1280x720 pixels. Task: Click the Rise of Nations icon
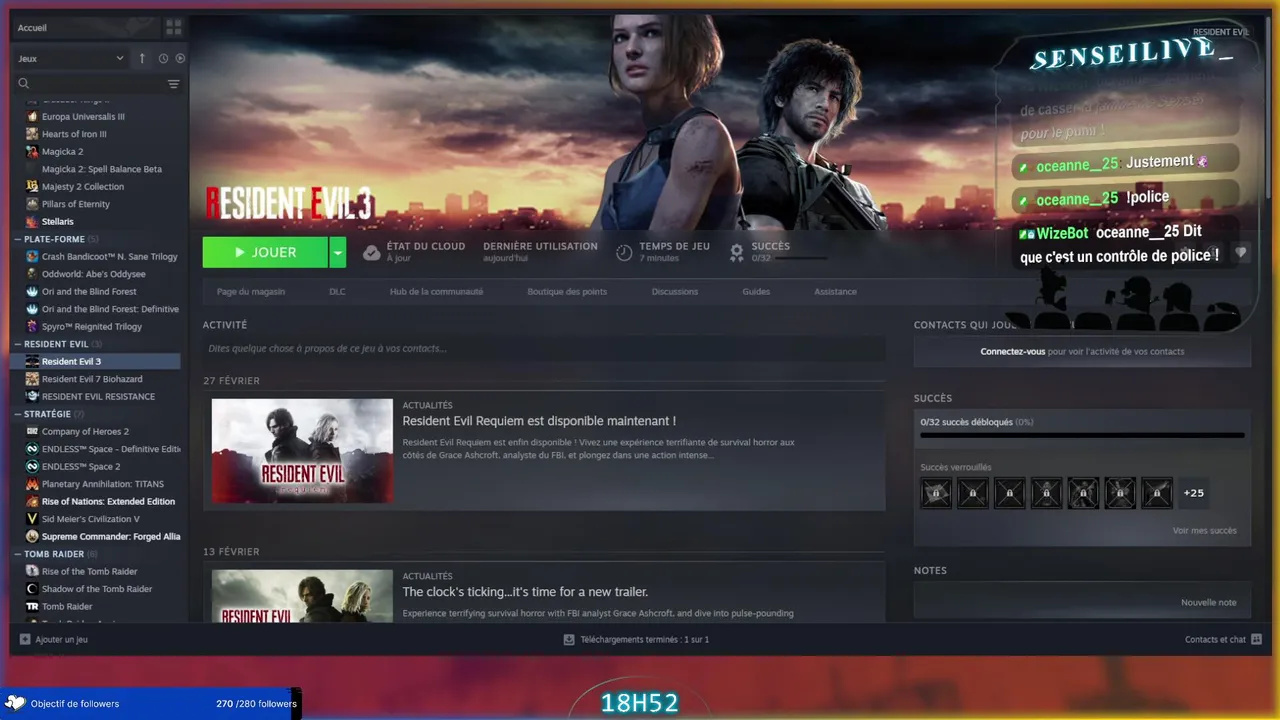click(x=33, y=501)
